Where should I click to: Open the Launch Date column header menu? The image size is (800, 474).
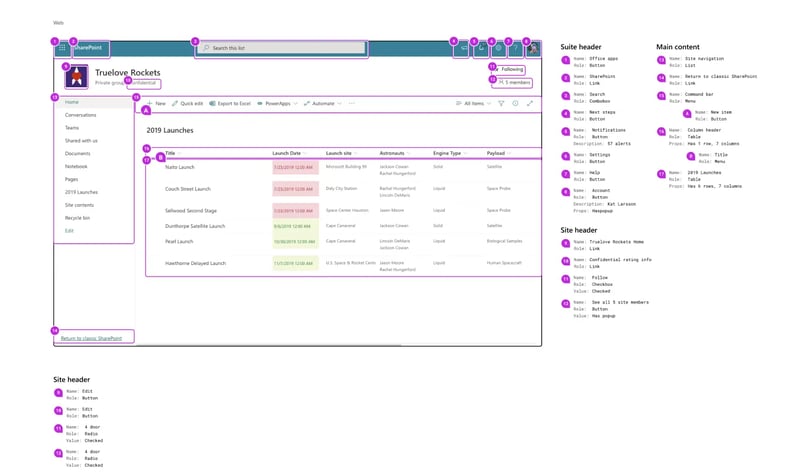tap(288, 153)
